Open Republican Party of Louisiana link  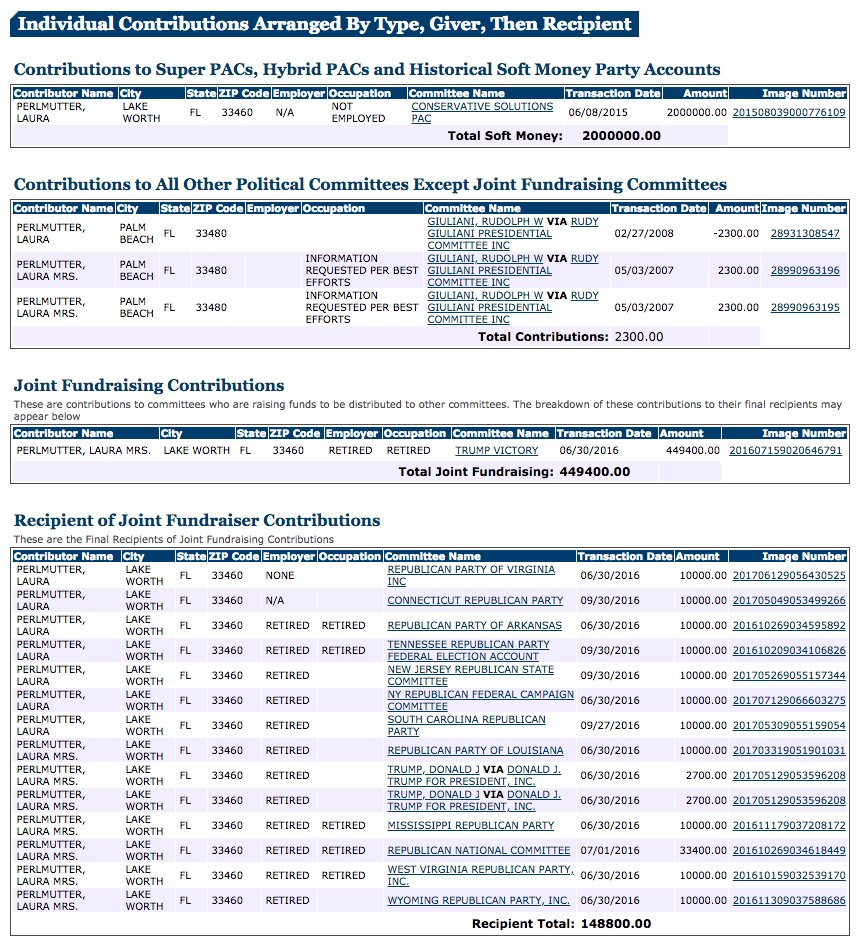coord(475,751)
